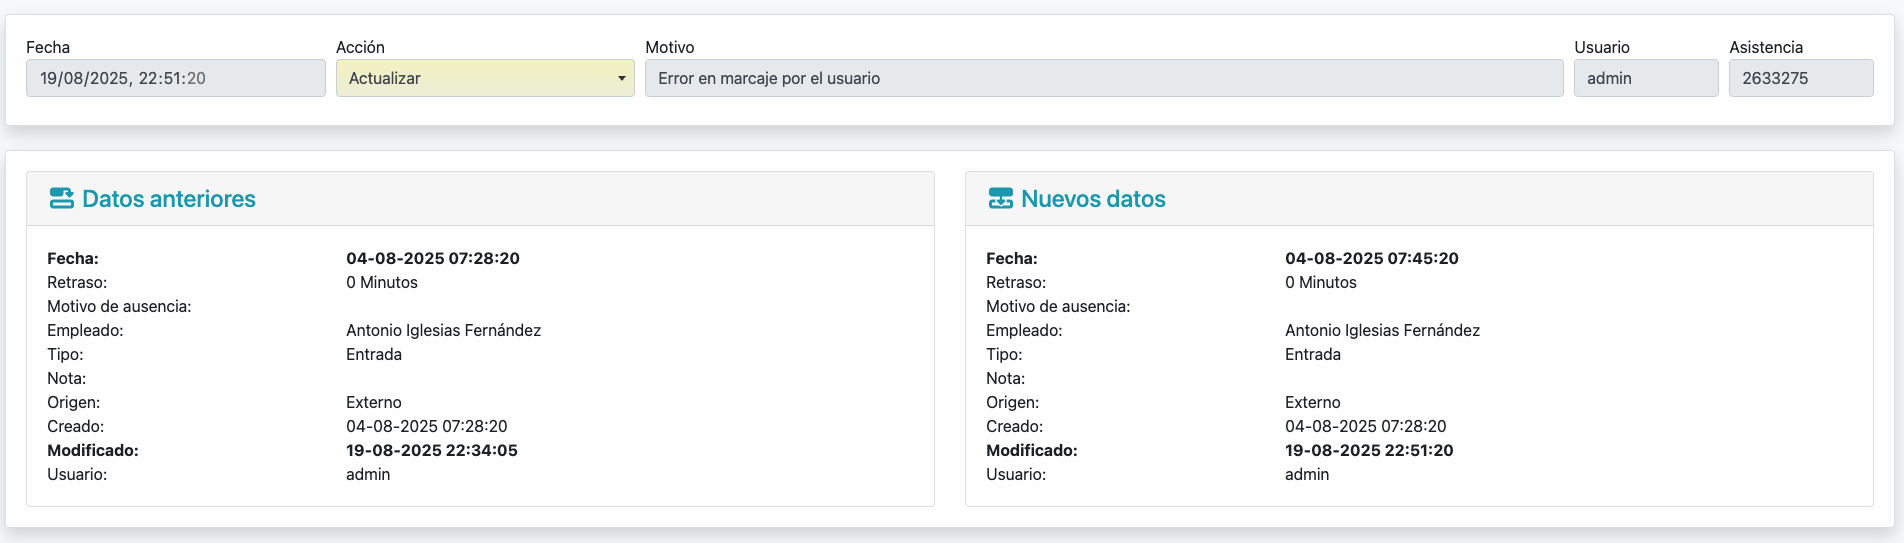
Task: Click the Usuario field containing admin
Action: pos(1645,78)
